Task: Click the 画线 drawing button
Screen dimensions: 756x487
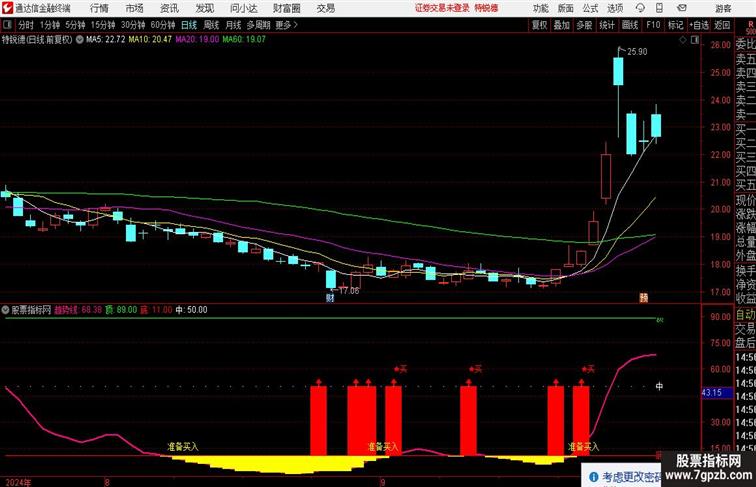Action: point(630,25)
